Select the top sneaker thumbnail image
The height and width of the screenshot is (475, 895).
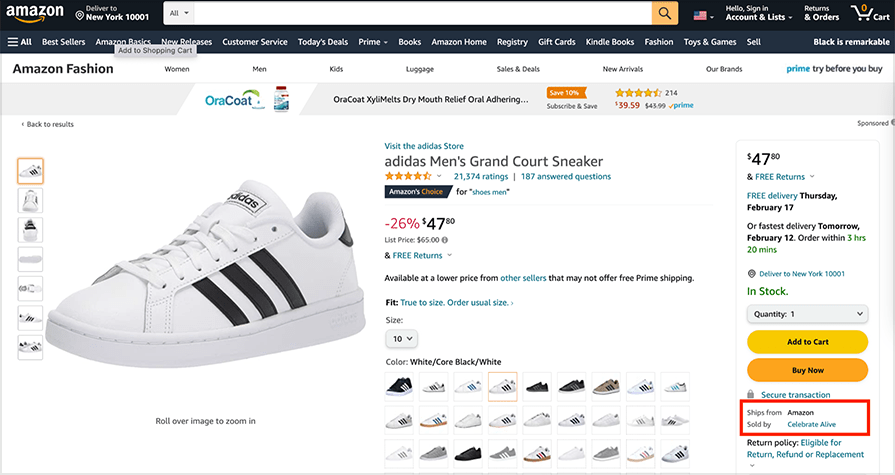(x=30, y=171)
